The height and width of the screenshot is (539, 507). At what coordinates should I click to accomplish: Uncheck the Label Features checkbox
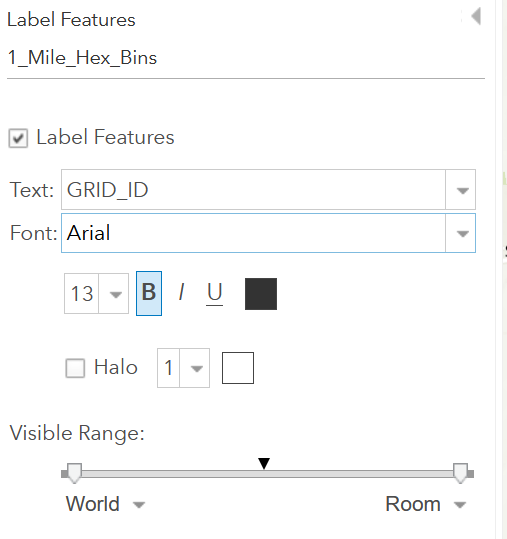[18, 138]
